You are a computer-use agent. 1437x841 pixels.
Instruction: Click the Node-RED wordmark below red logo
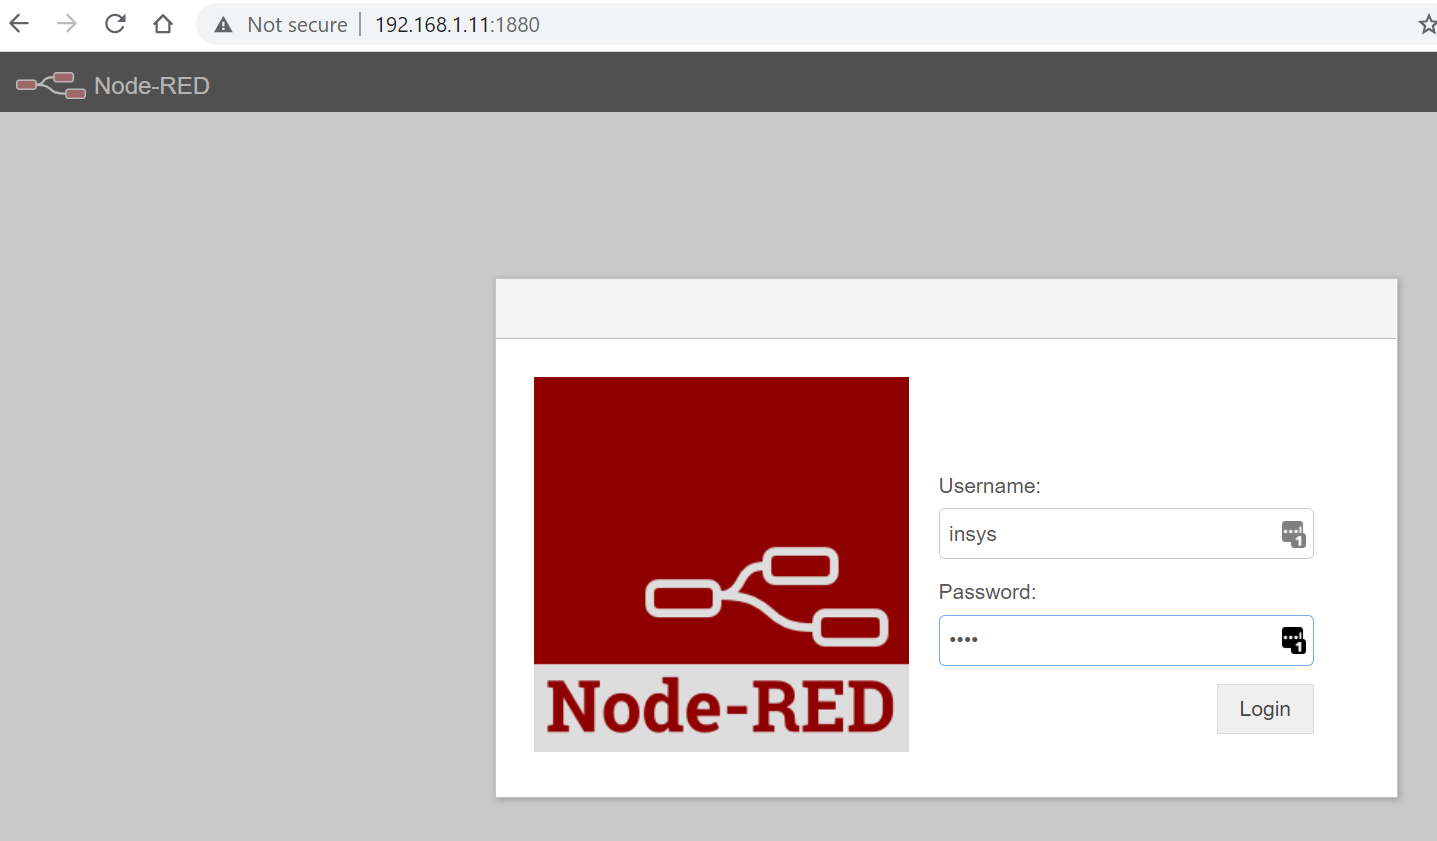[x=721, y=707]
